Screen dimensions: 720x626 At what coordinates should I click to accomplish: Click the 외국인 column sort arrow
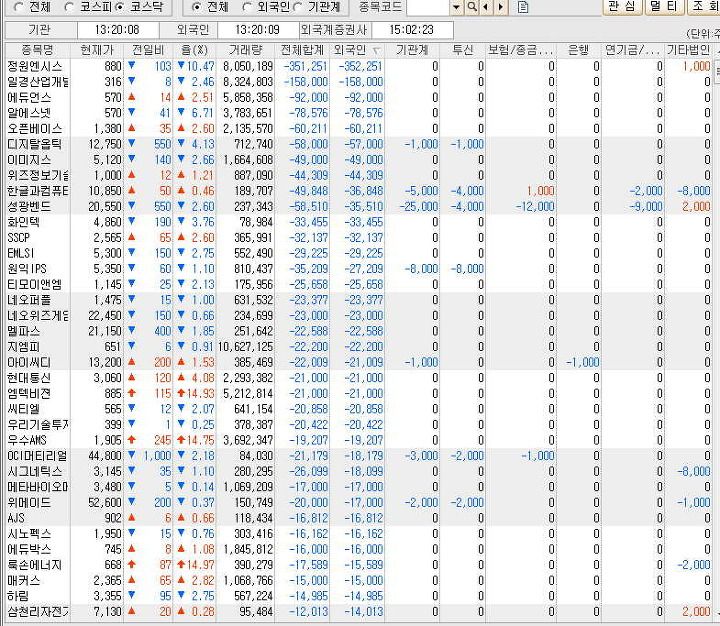(377, 50)
